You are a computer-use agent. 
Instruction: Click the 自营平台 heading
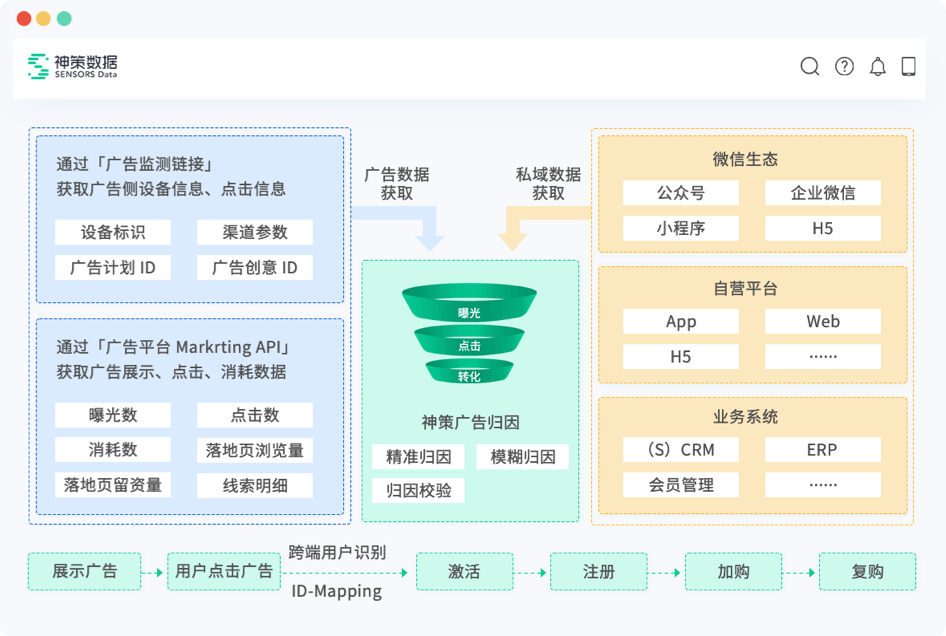click(x=745, y=288)
